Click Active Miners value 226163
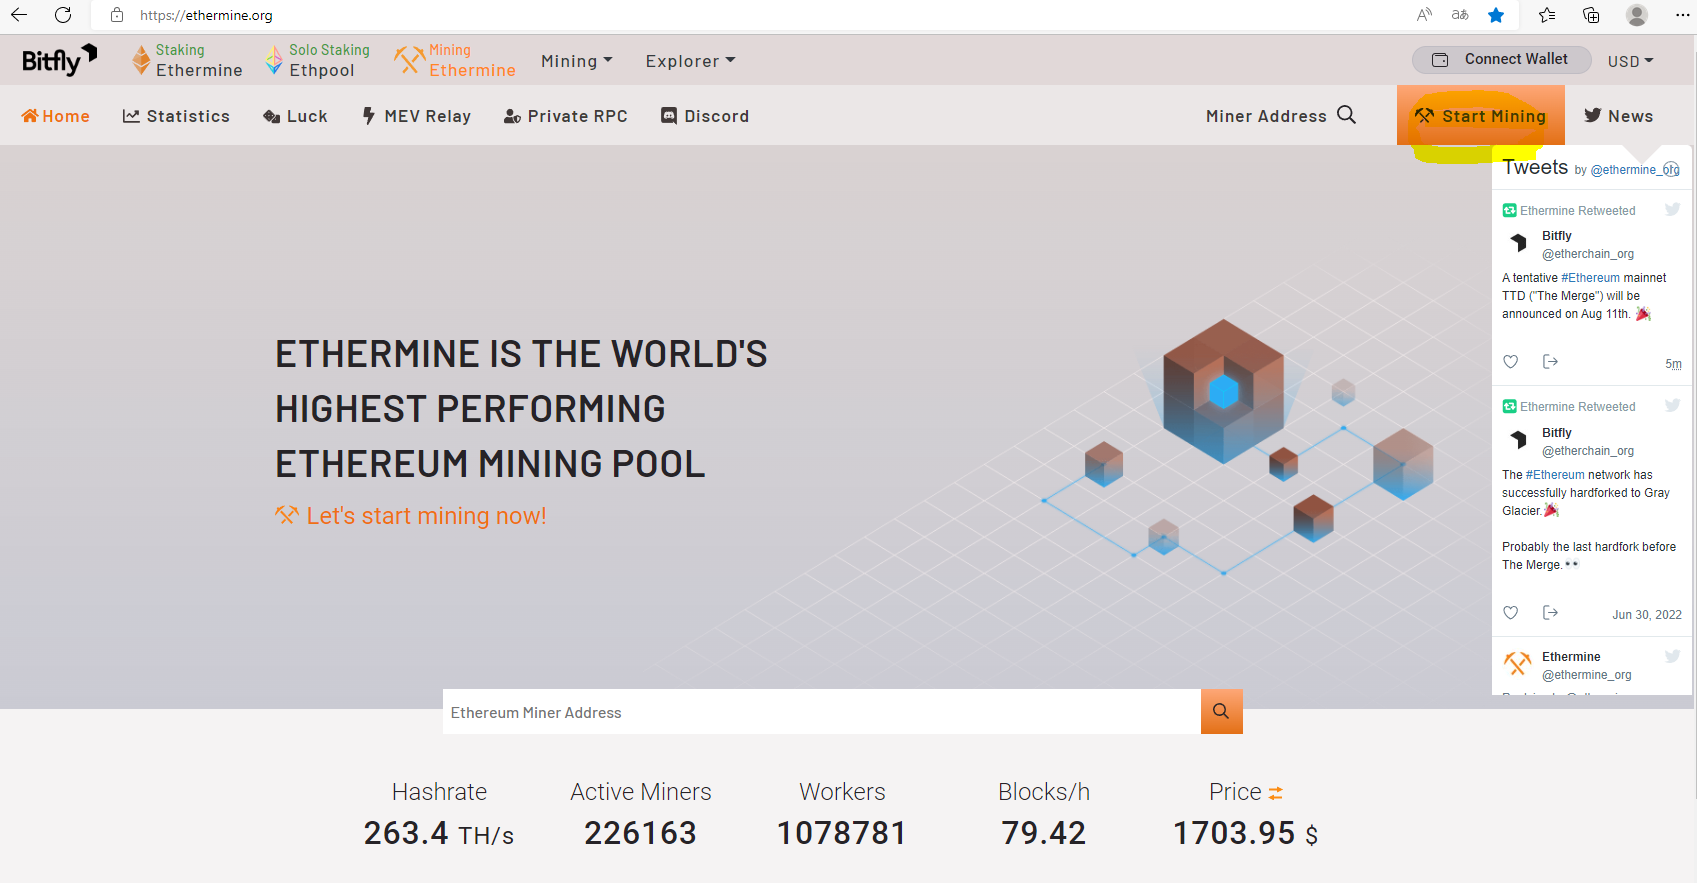This screenshot has height=883, width=1697. (640, 833)
